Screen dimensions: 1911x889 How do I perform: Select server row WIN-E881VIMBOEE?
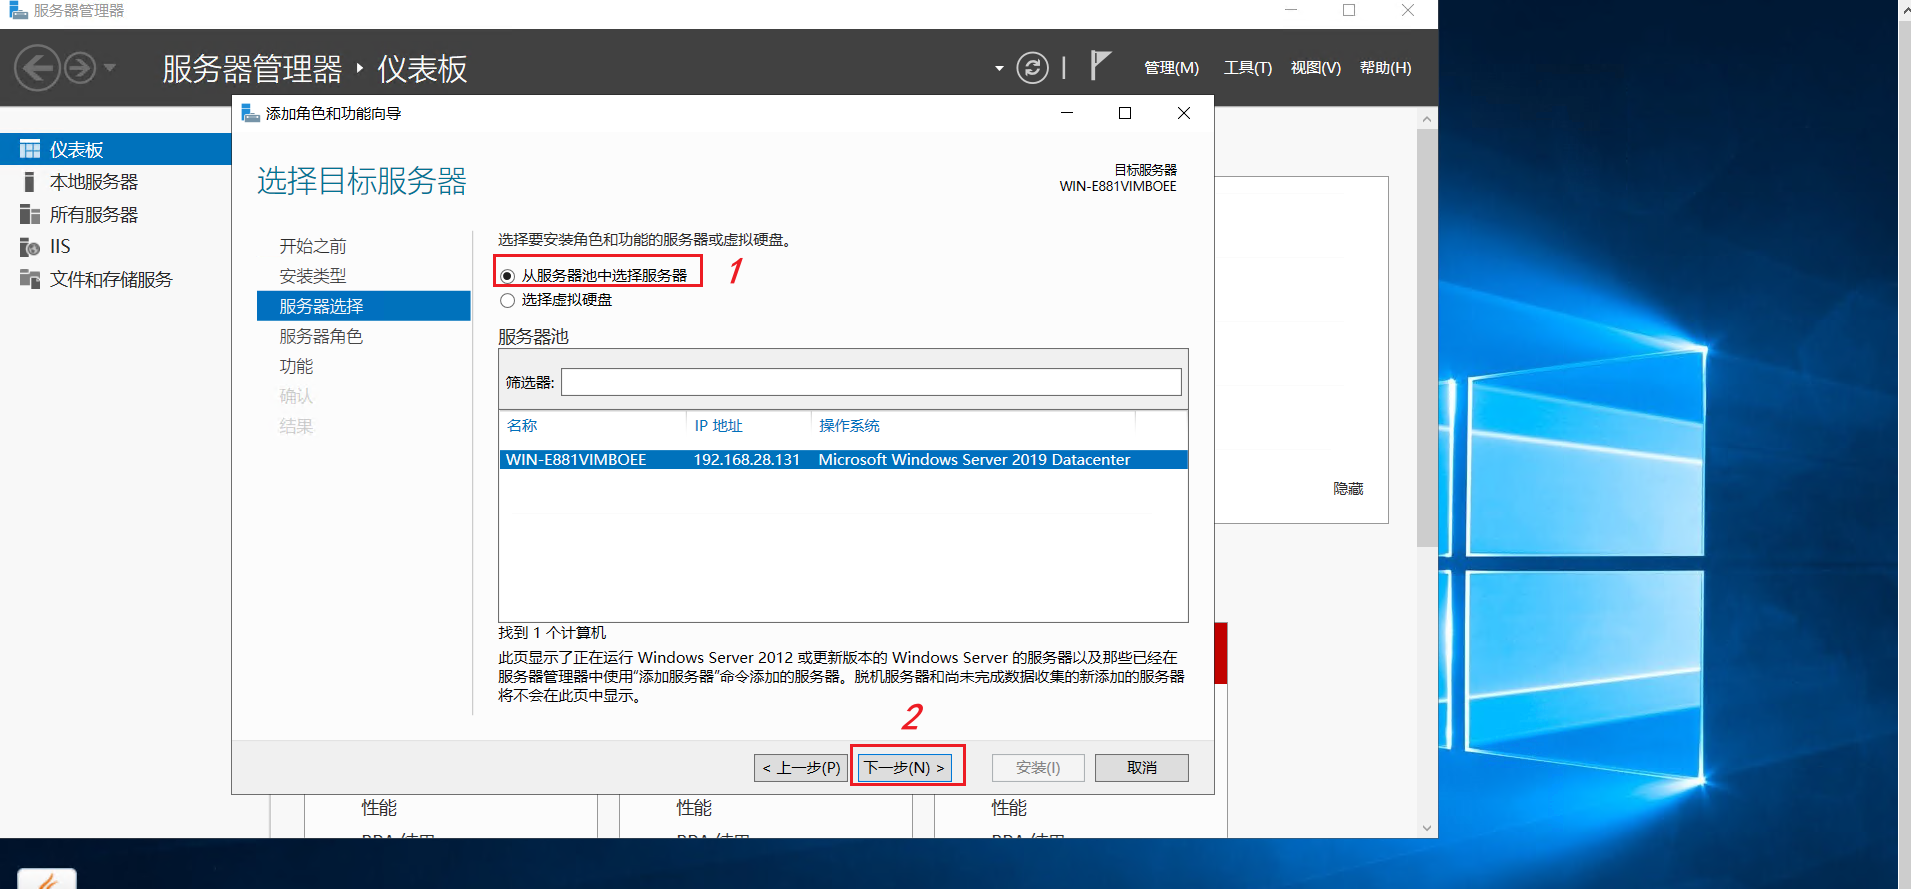coord(843,460)
